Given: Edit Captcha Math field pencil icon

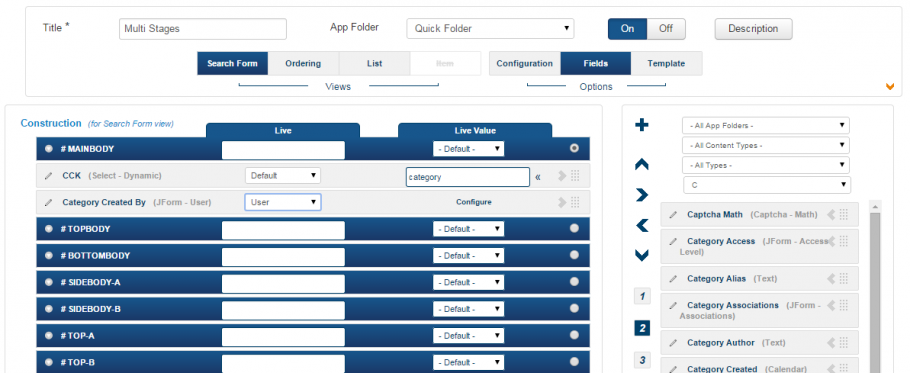Looking at the screenshot, I should point(673,215).
